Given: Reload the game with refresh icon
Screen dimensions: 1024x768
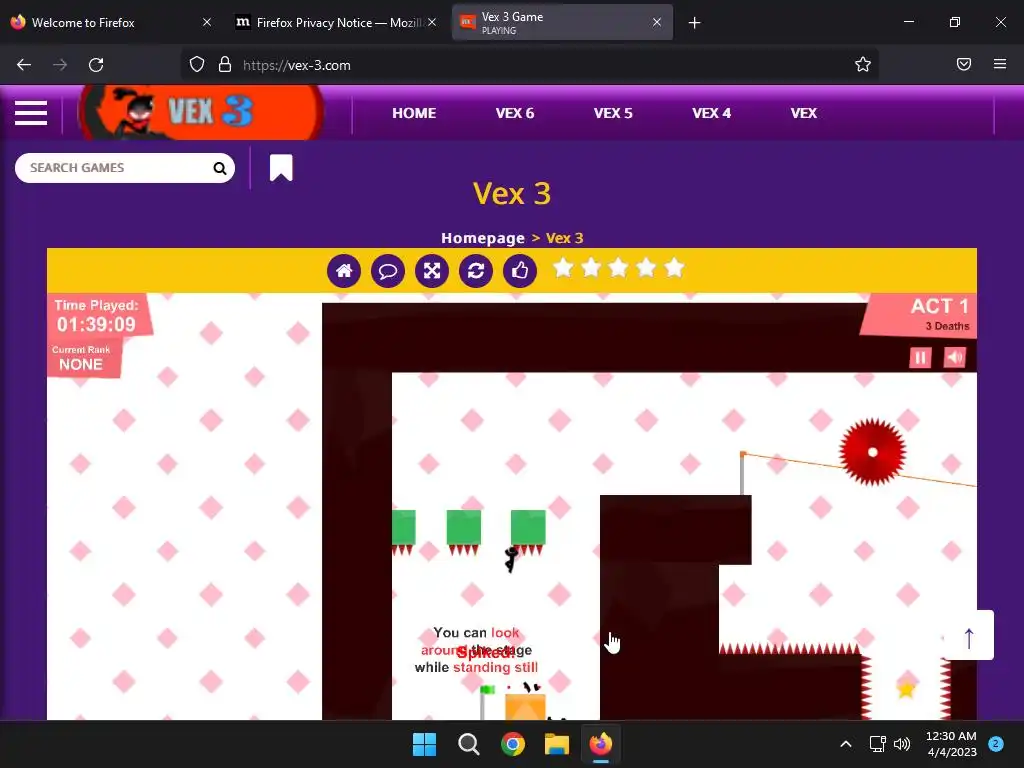Looking at the screenshot, I should click(x=476, y=270).
